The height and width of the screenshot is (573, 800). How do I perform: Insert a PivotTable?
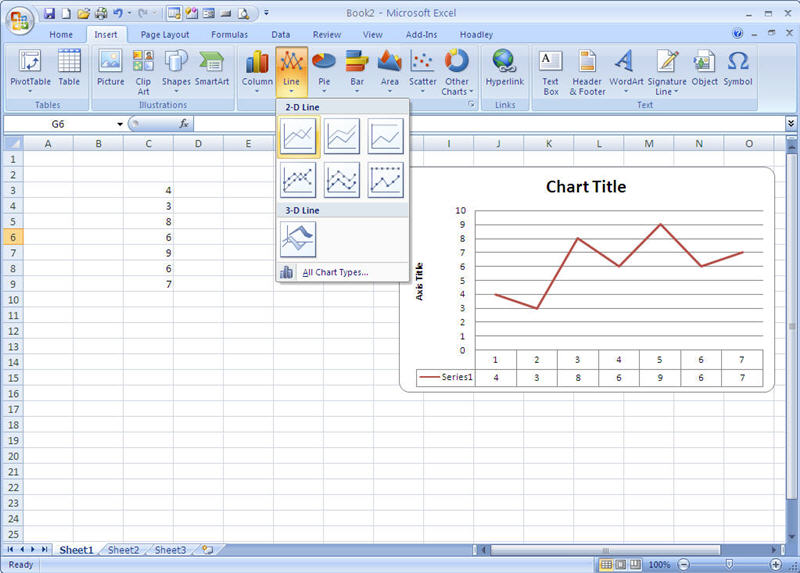(x=30, y=71)
